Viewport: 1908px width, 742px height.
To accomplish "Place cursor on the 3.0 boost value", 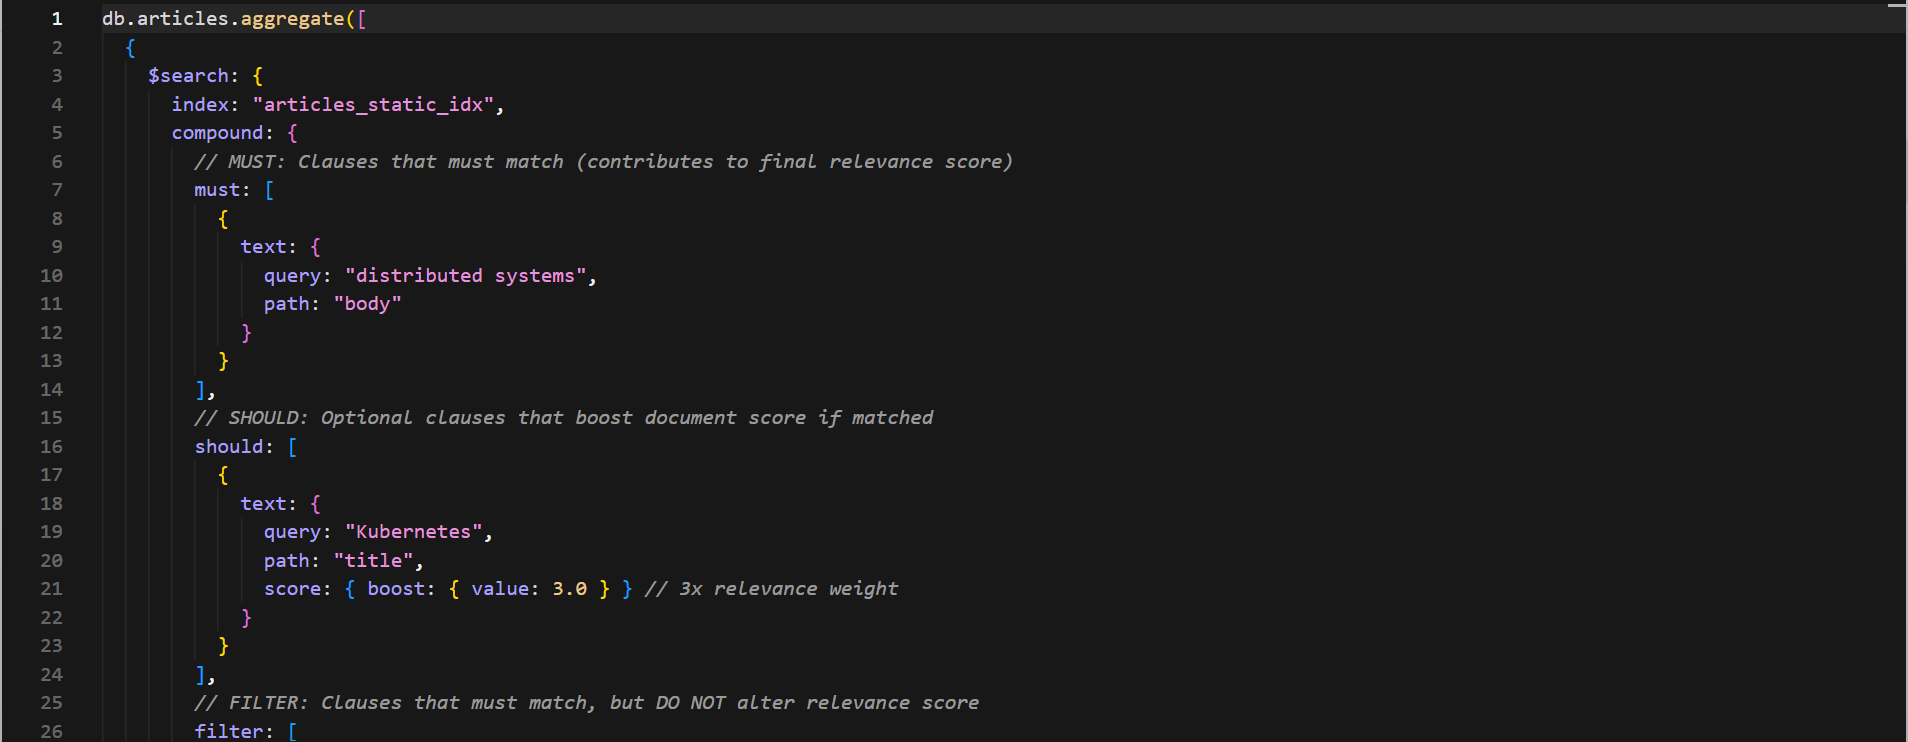I will 570,589.
